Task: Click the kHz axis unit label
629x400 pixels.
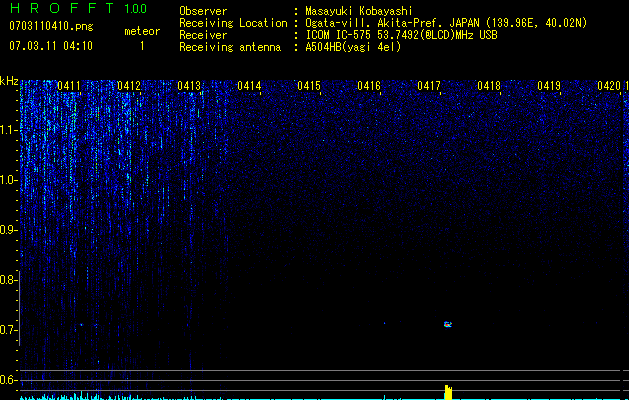Action: coord(9,81)
